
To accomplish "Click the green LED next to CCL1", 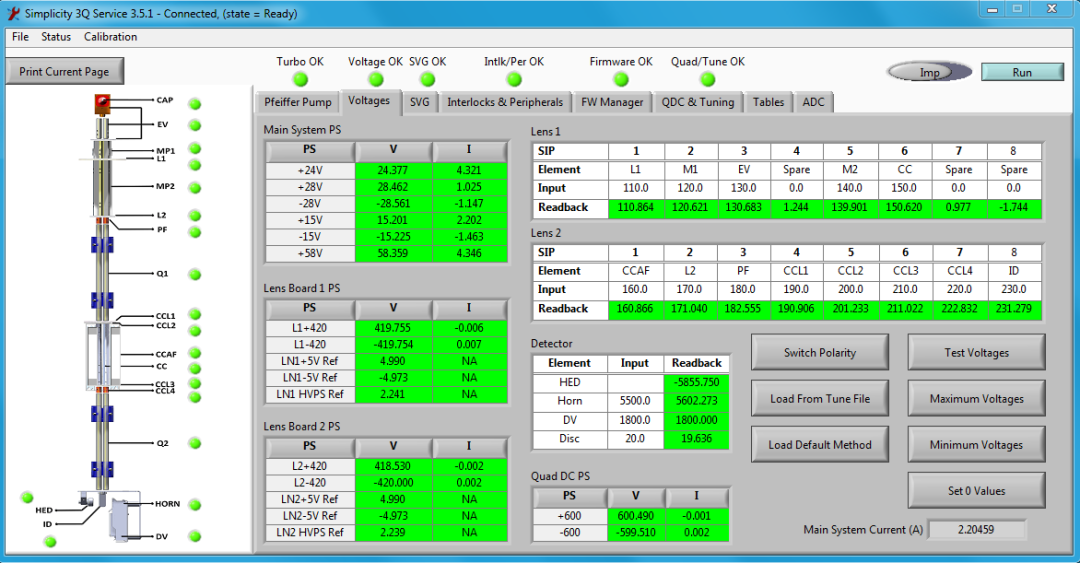I will (195, 314).
